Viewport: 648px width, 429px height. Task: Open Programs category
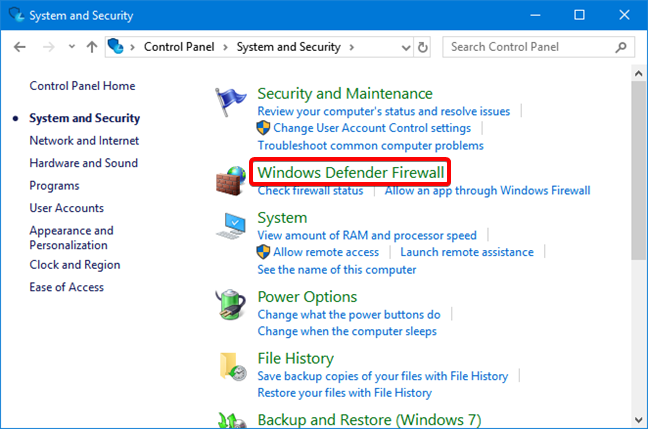(x=54, y=186)
